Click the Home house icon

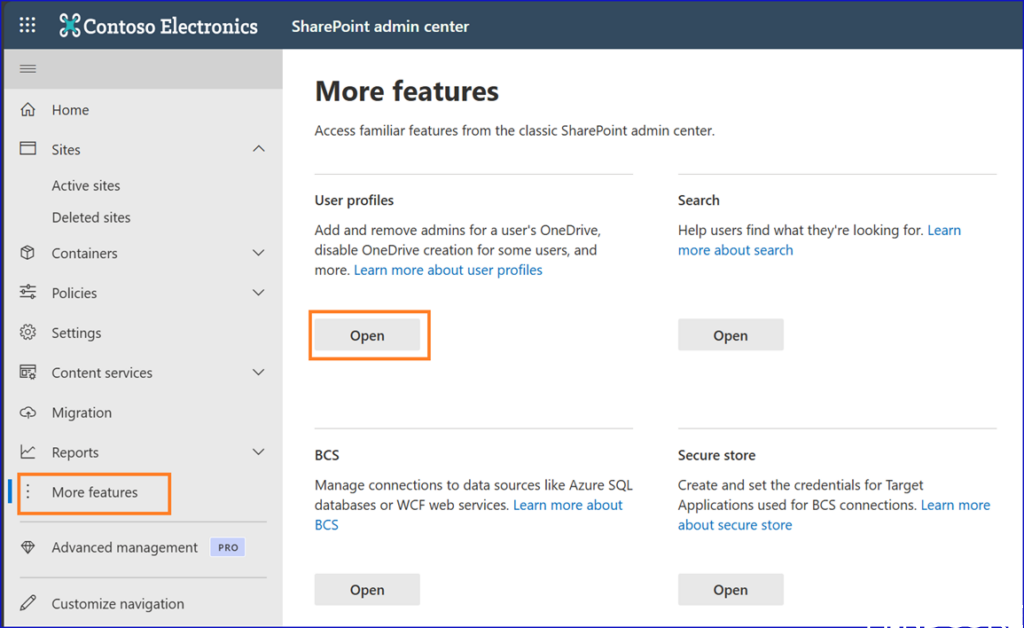tap(28, 110)
